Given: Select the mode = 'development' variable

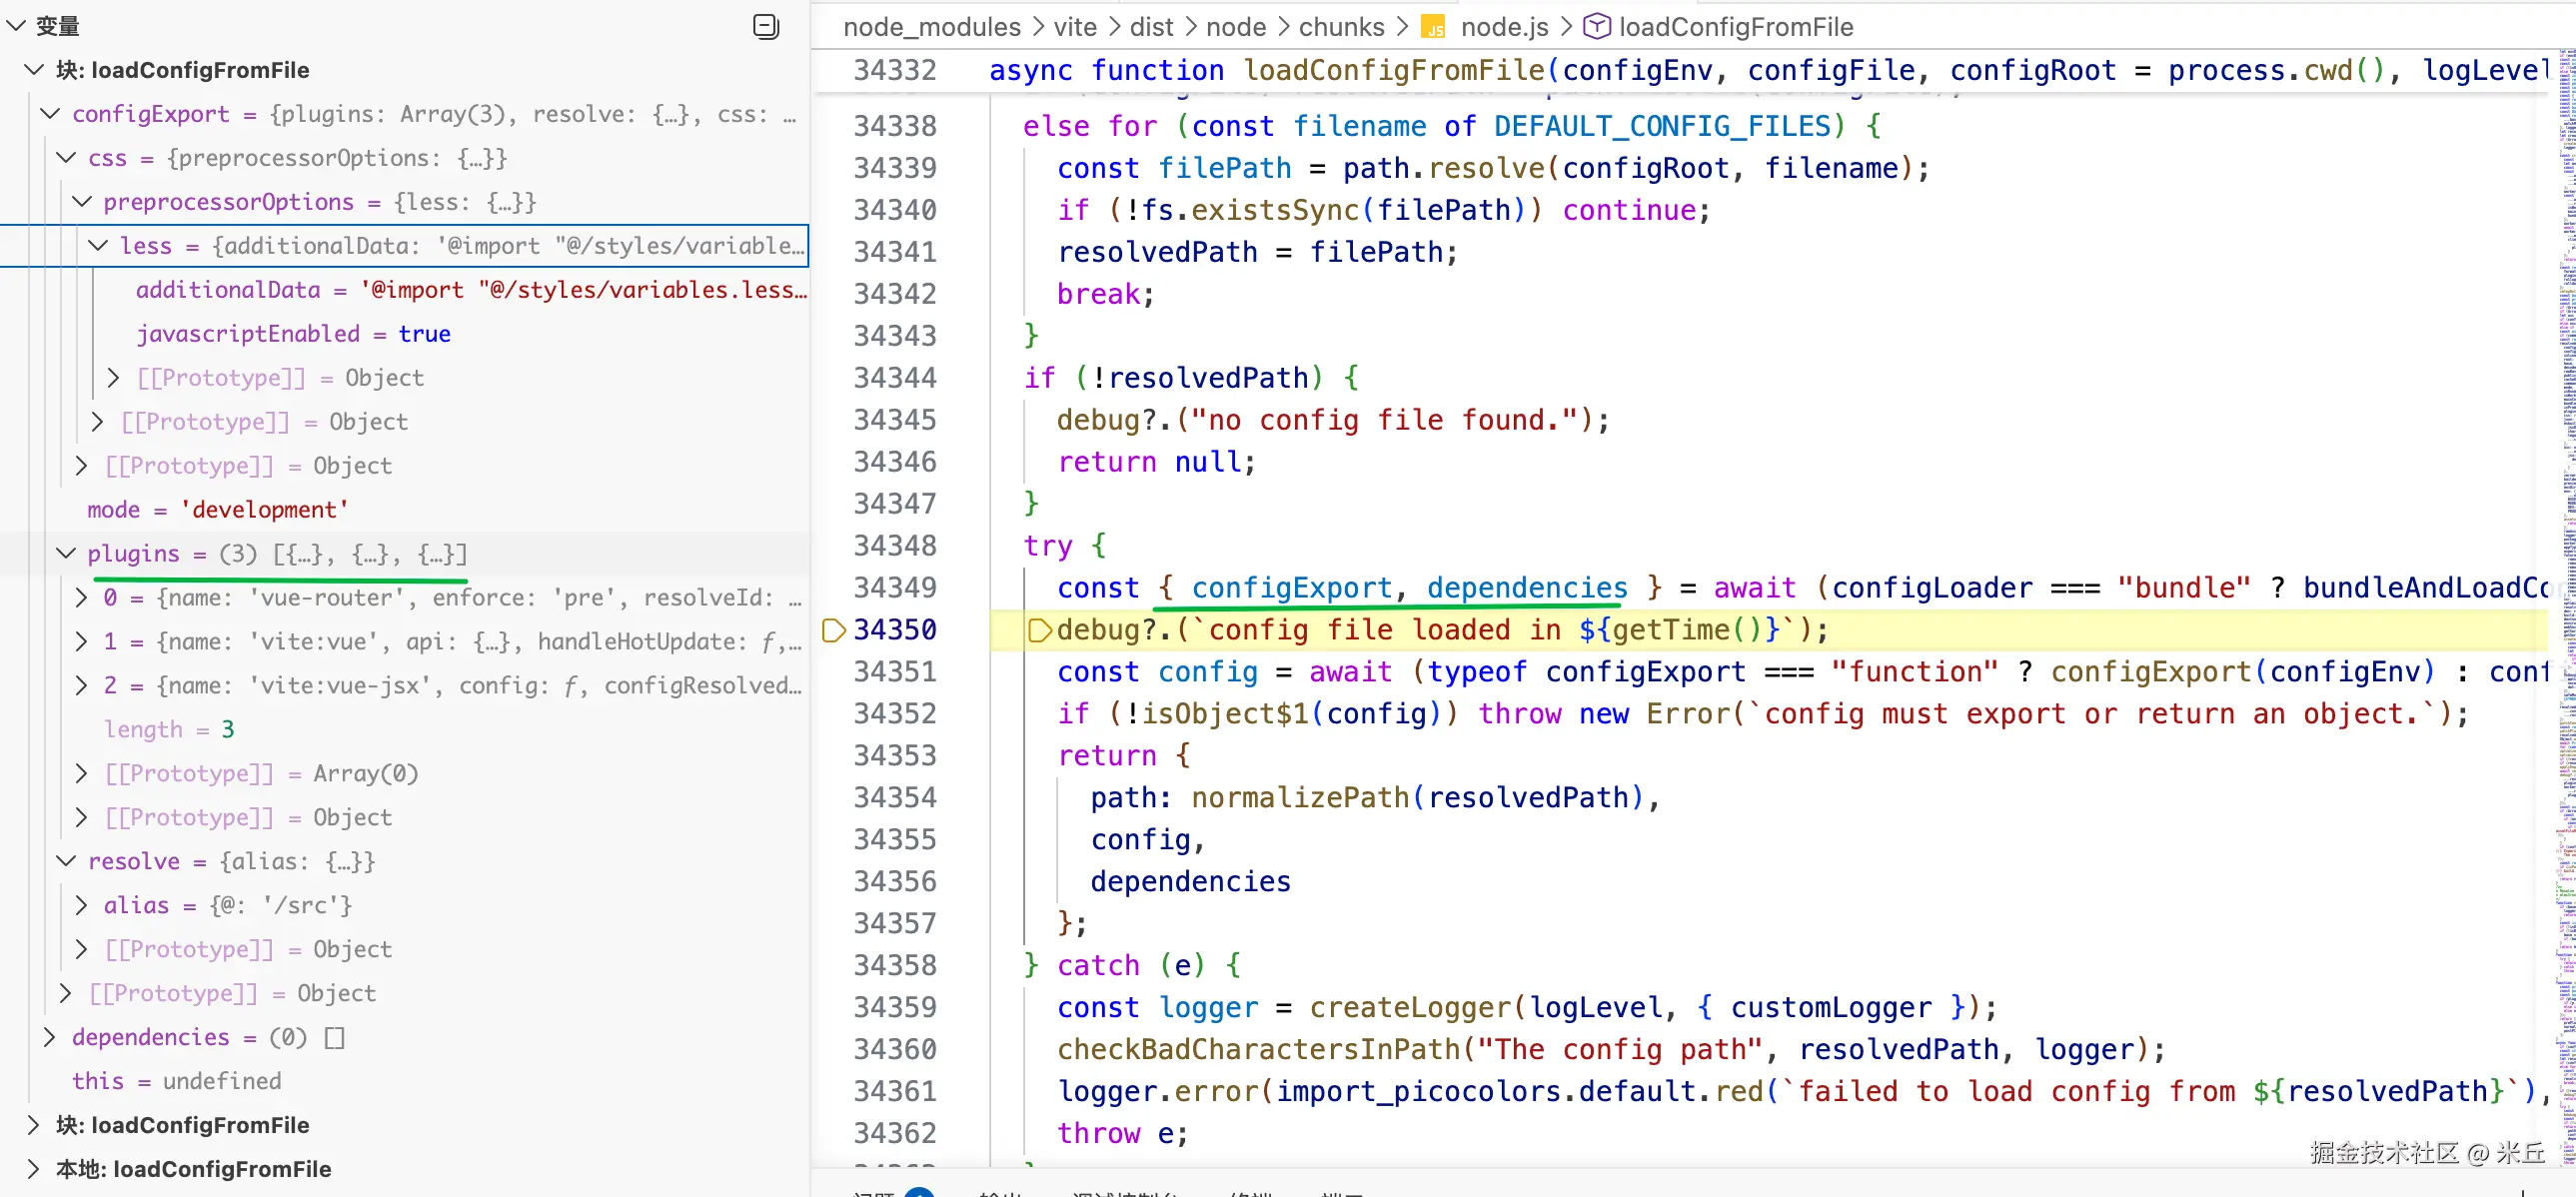Looking at the screenshot, I should pyautogui.click(x=217, y=510).
